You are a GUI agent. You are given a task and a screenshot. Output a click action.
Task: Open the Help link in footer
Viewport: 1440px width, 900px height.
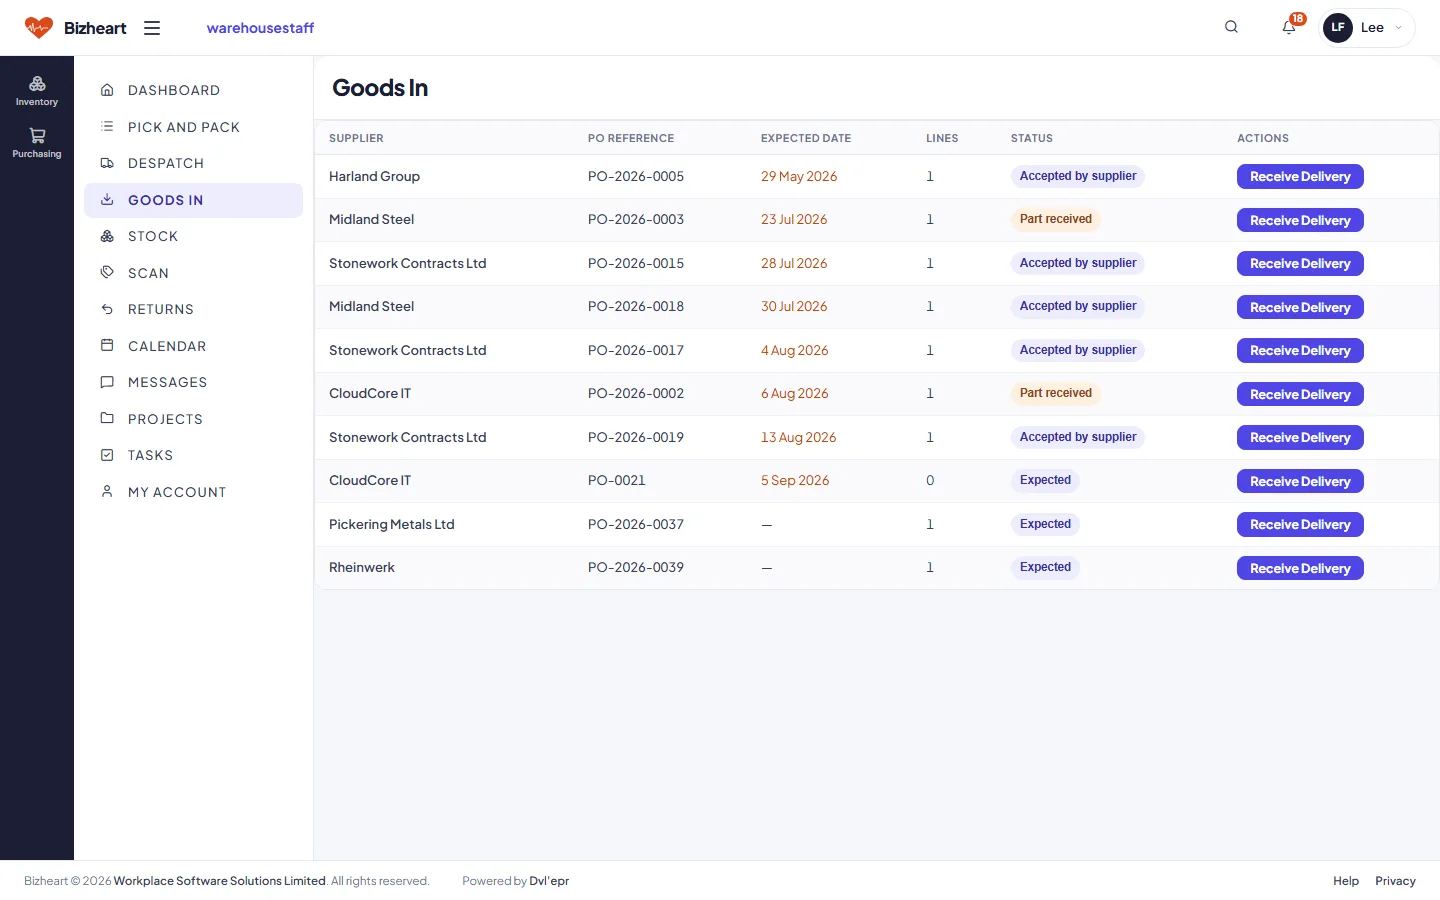pos(1346,881)
